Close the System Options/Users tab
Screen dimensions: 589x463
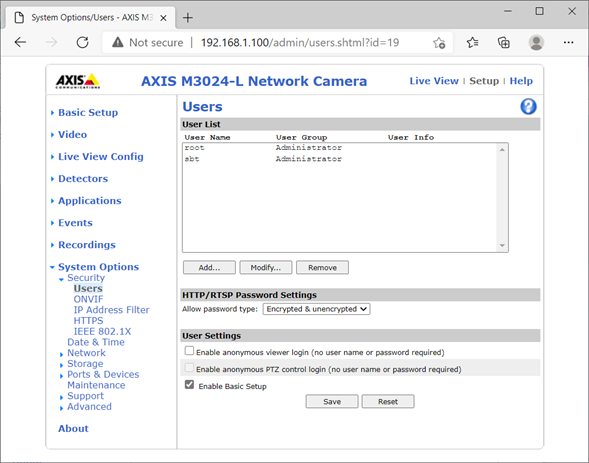(163, 18)
